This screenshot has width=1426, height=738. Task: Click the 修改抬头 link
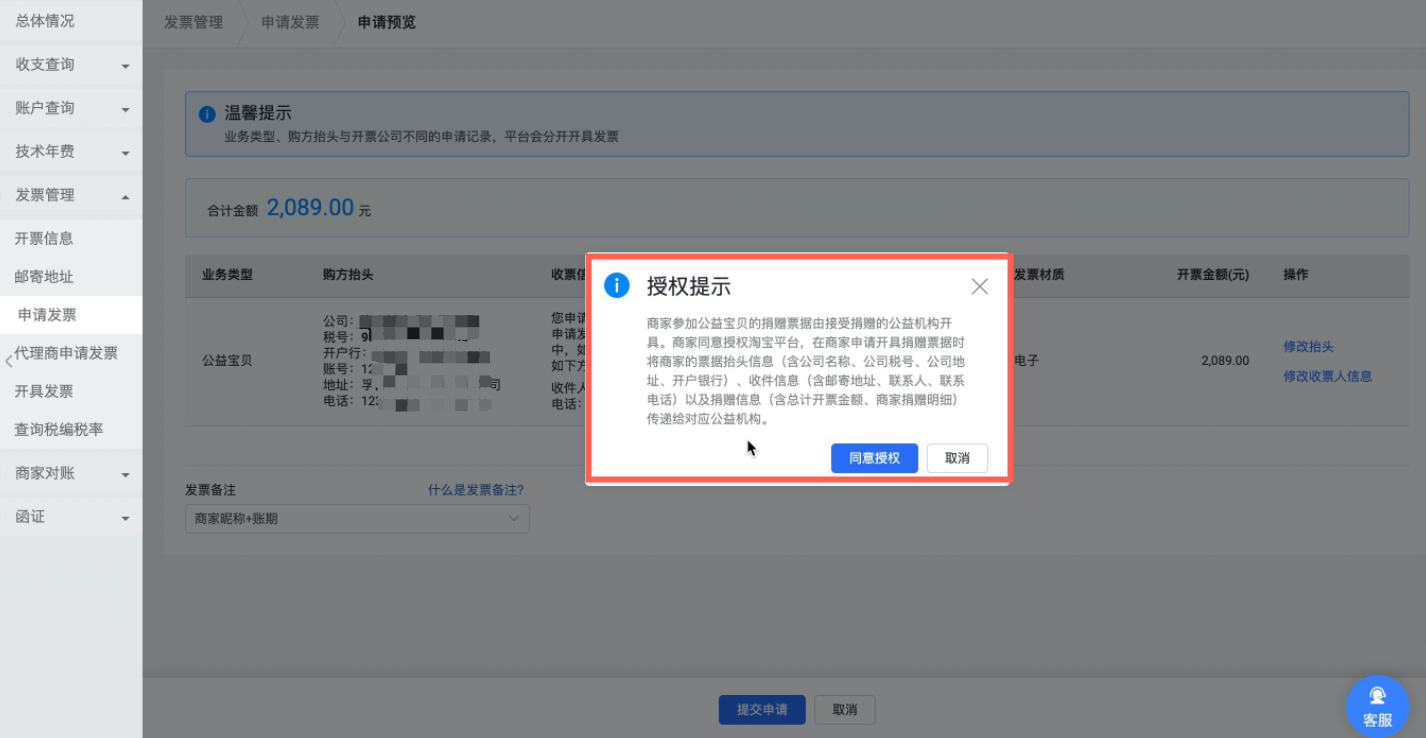(x=1308, y=346)
